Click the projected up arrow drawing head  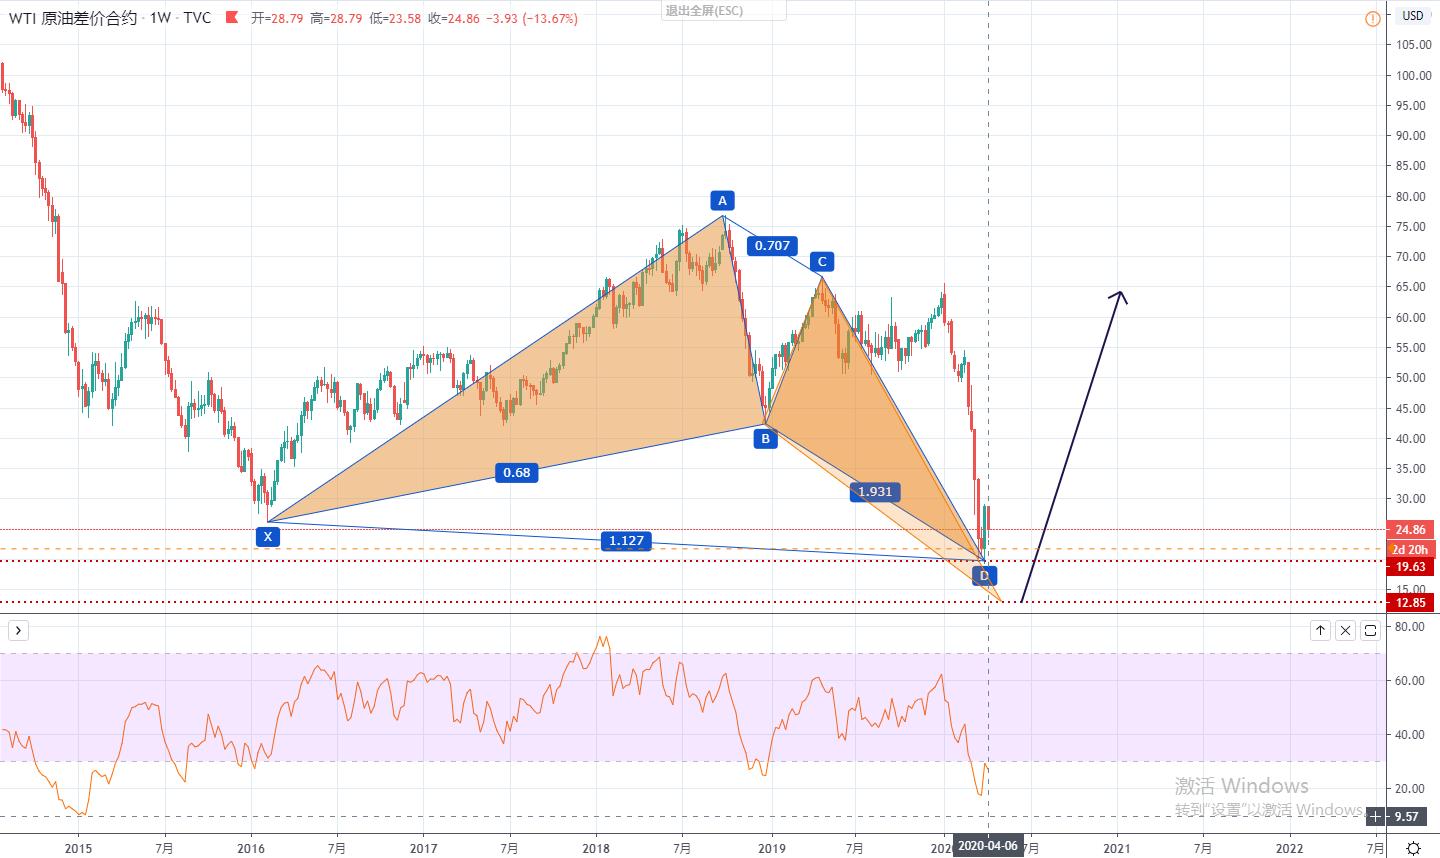(1121, 296)
